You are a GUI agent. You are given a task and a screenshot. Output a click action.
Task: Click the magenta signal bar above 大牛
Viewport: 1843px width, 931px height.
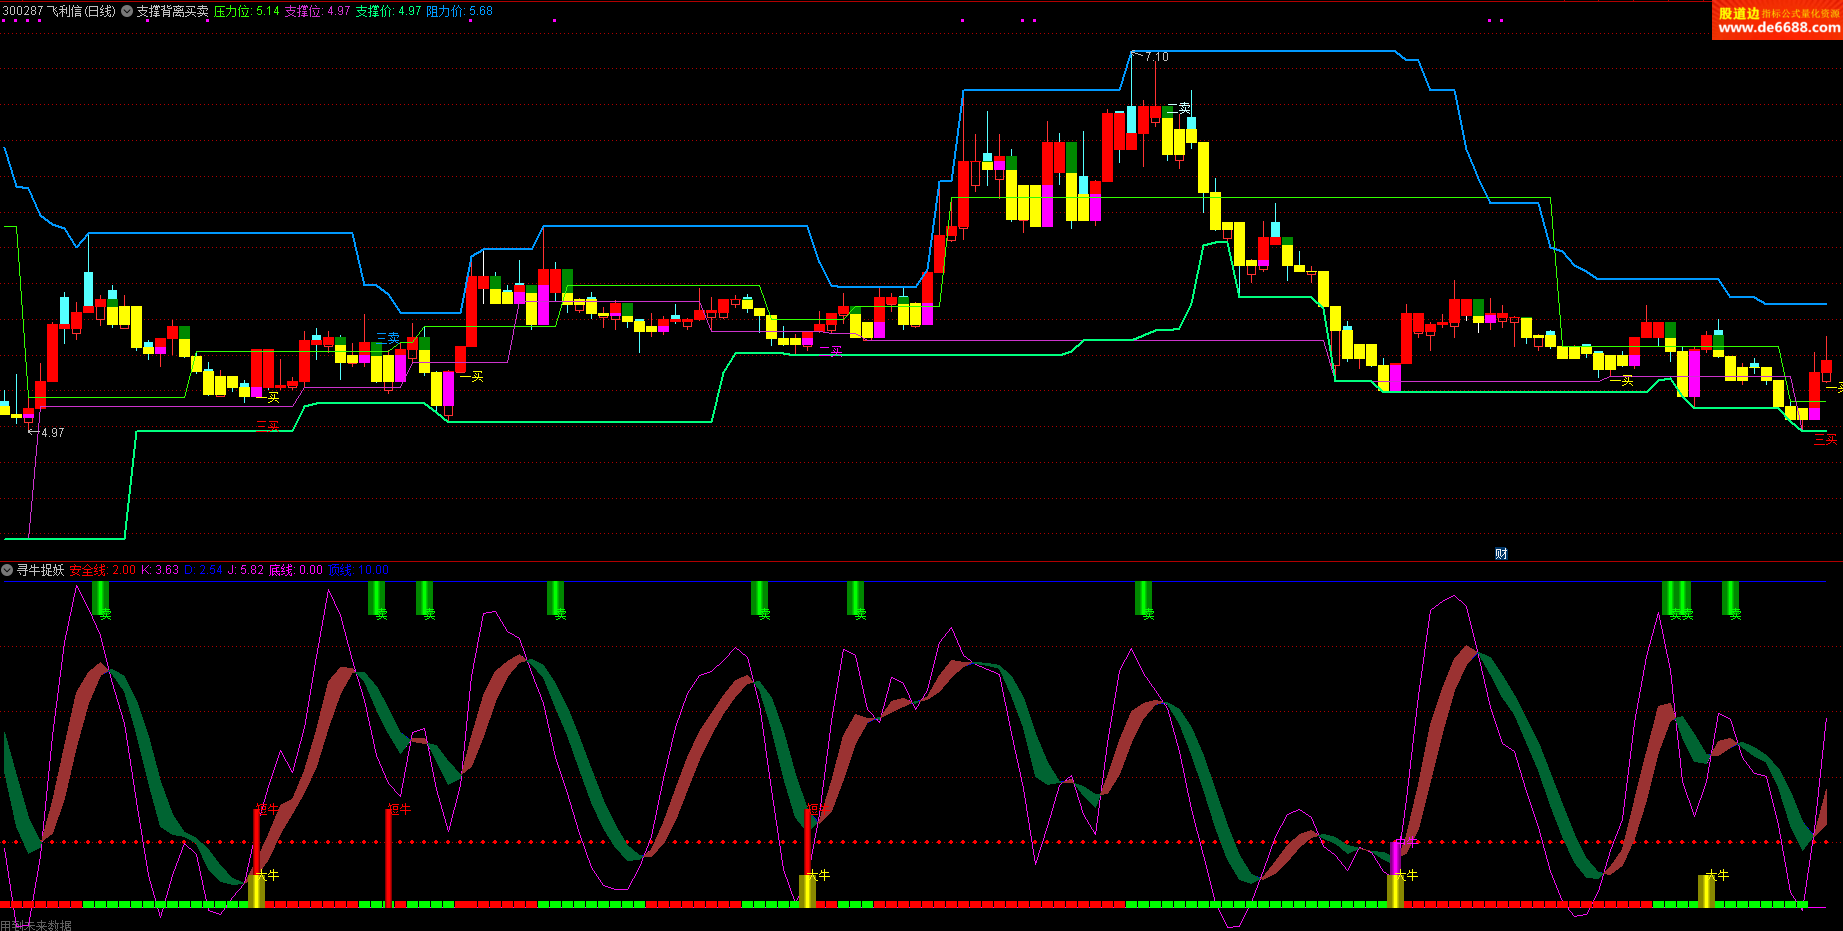click(1395, 857)
